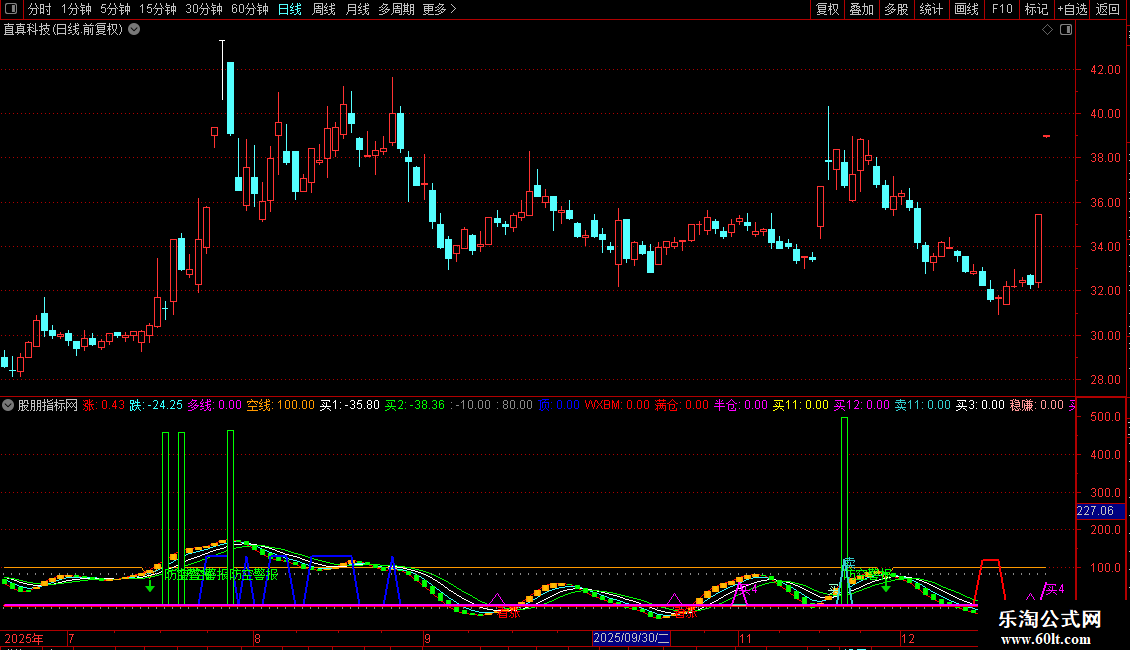Toggle 叠加 overlay on the chart
The width and height of the screenshot is (1130, 650).
tap(861, 9)
